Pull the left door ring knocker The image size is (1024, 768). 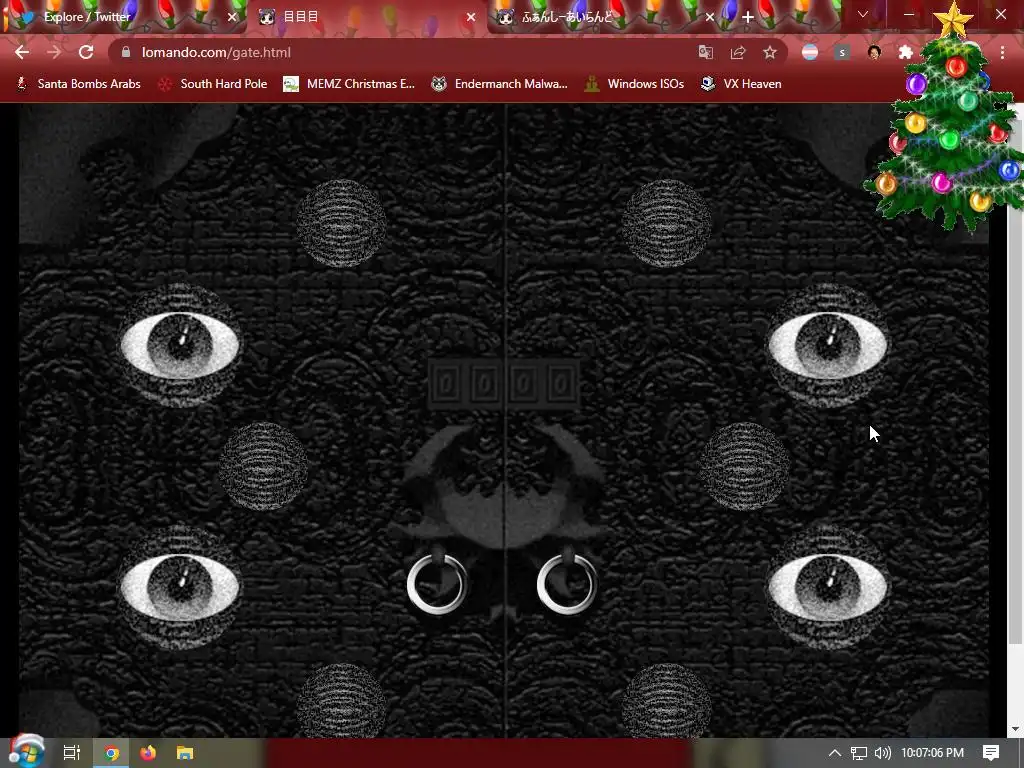pos(437,583)
